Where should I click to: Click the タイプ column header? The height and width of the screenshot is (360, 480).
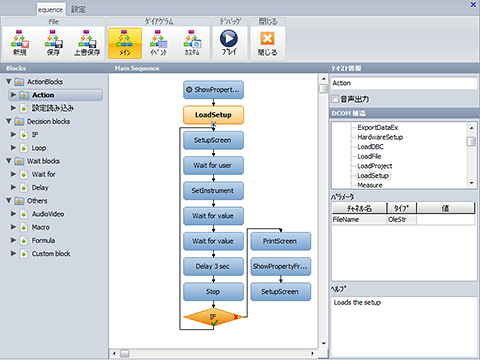pos(401,208)
